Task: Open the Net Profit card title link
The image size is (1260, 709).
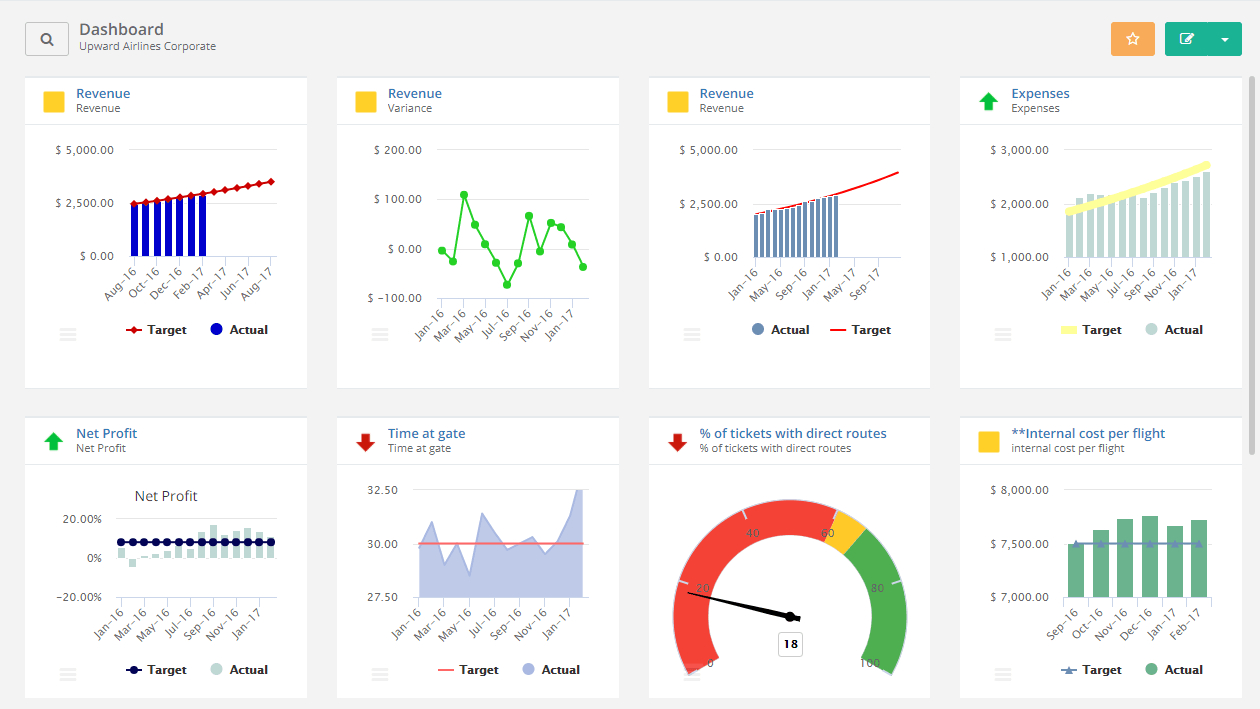Action: pyautogui.click(x=107, y=433)
